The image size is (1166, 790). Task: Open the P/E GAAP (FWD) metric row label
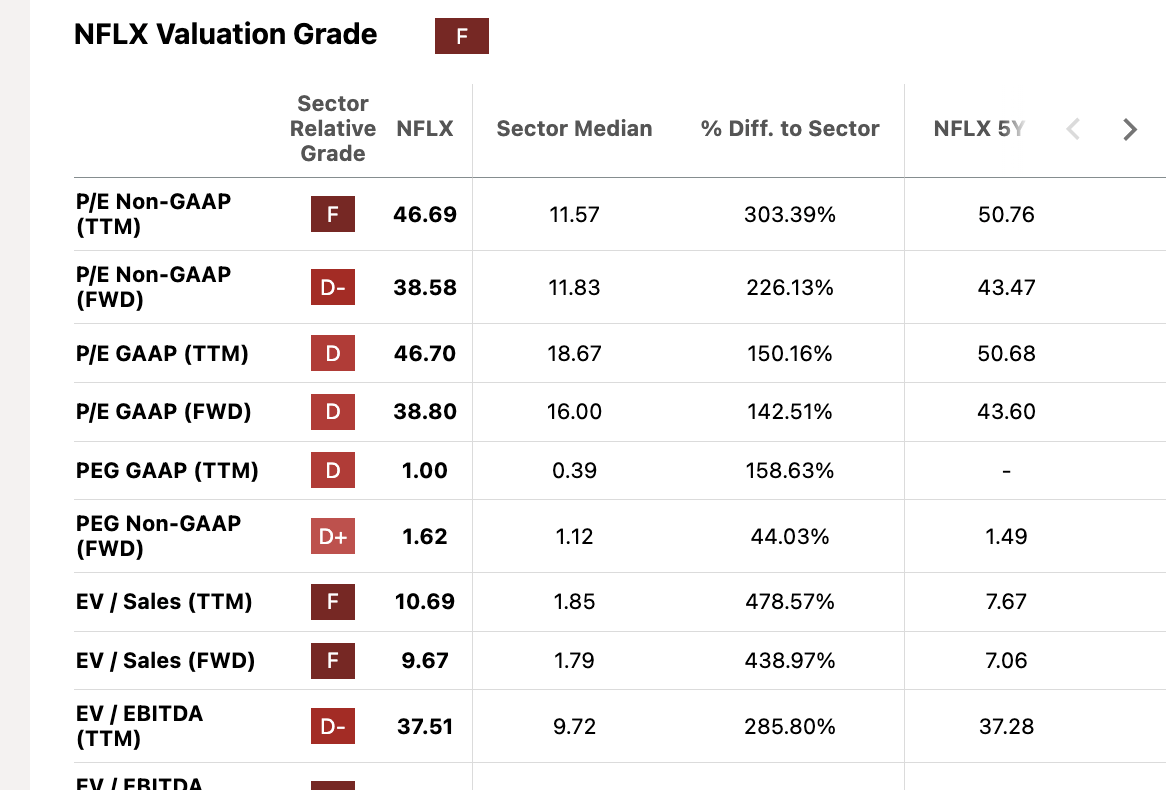tap(163, 412)
